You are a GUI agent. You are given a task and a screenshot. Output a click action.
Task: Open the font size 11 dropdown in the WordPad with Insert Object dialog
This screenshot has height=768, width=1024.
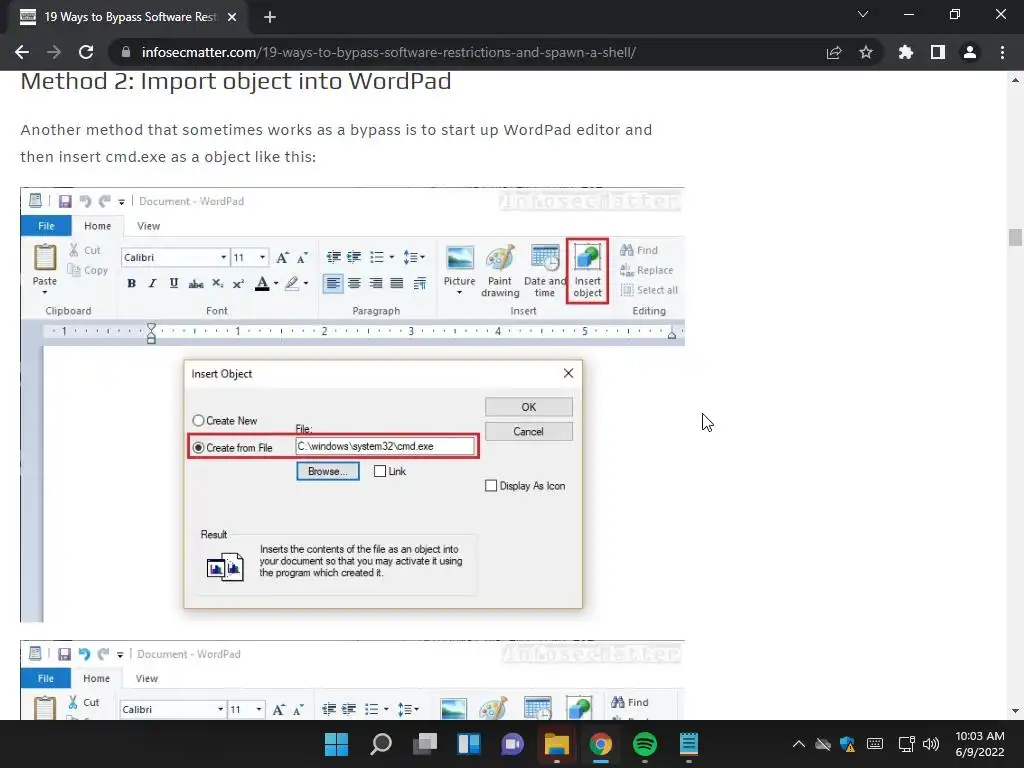pos(263,257)
